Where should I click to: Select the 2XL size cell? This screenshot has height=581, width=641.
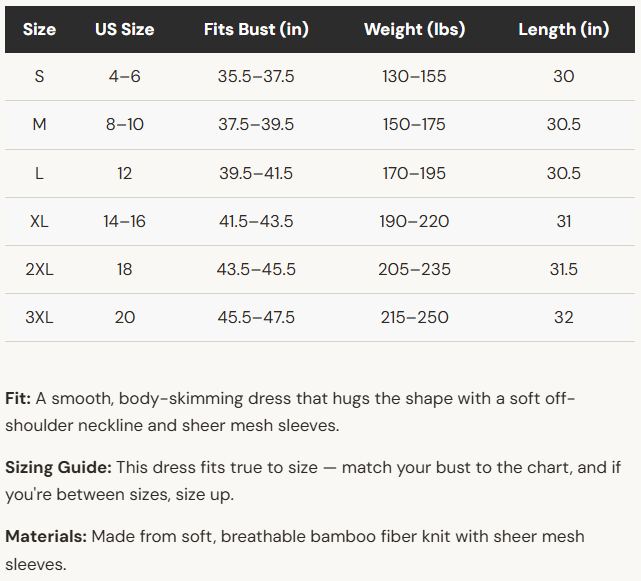[x=39, y=269]
